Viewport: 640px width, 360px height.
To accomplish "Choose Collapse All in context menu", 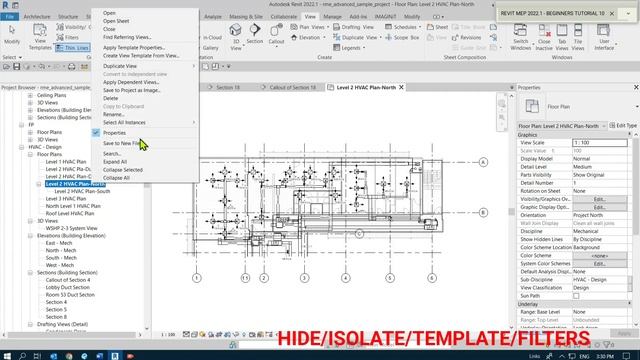I will click(x=116, y=178).
